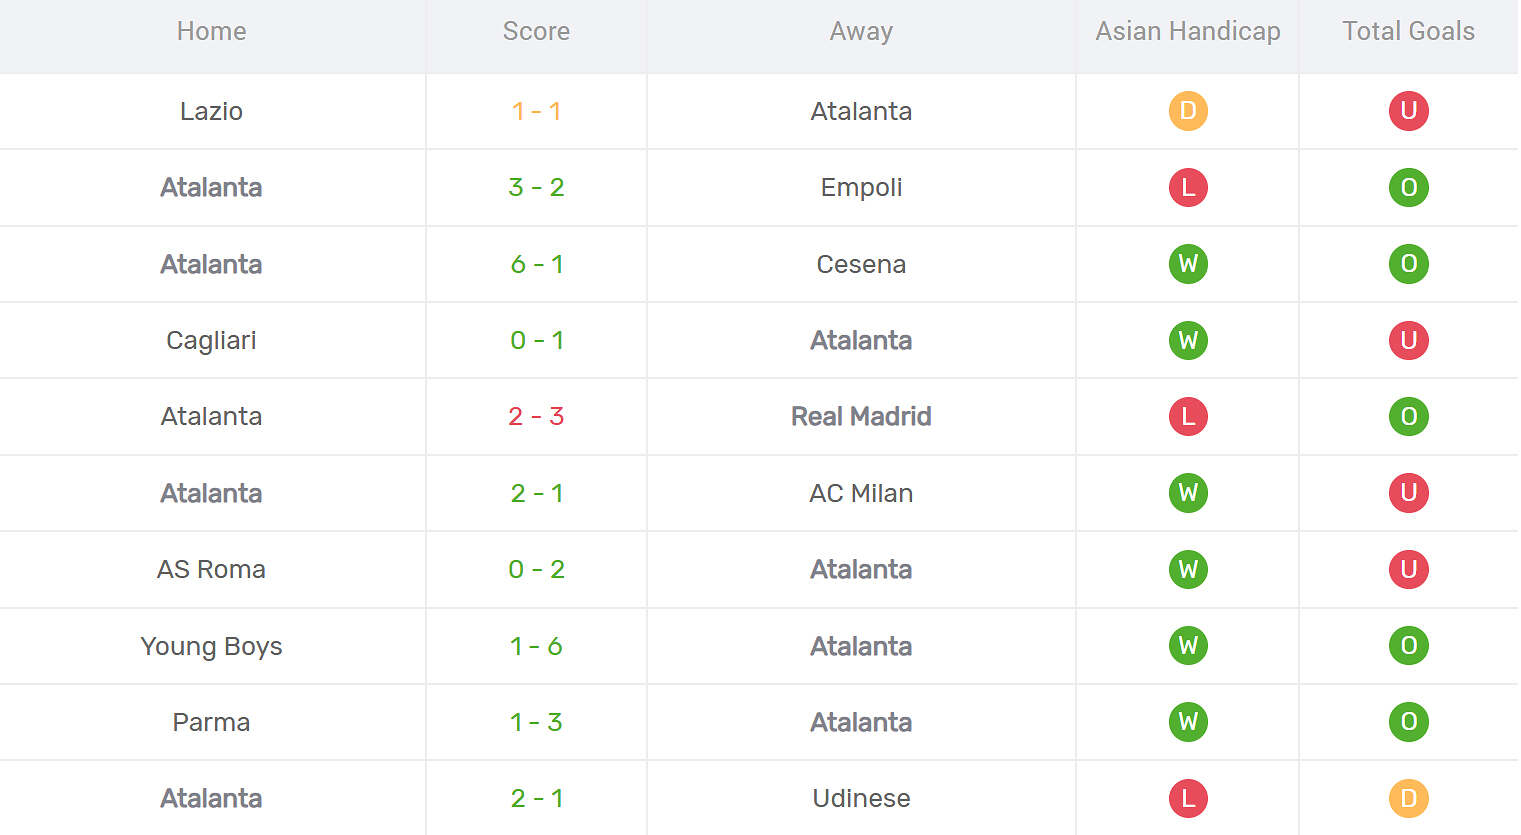Click the red L badge for Atalanta vs Empoli

coord(1188,187)
